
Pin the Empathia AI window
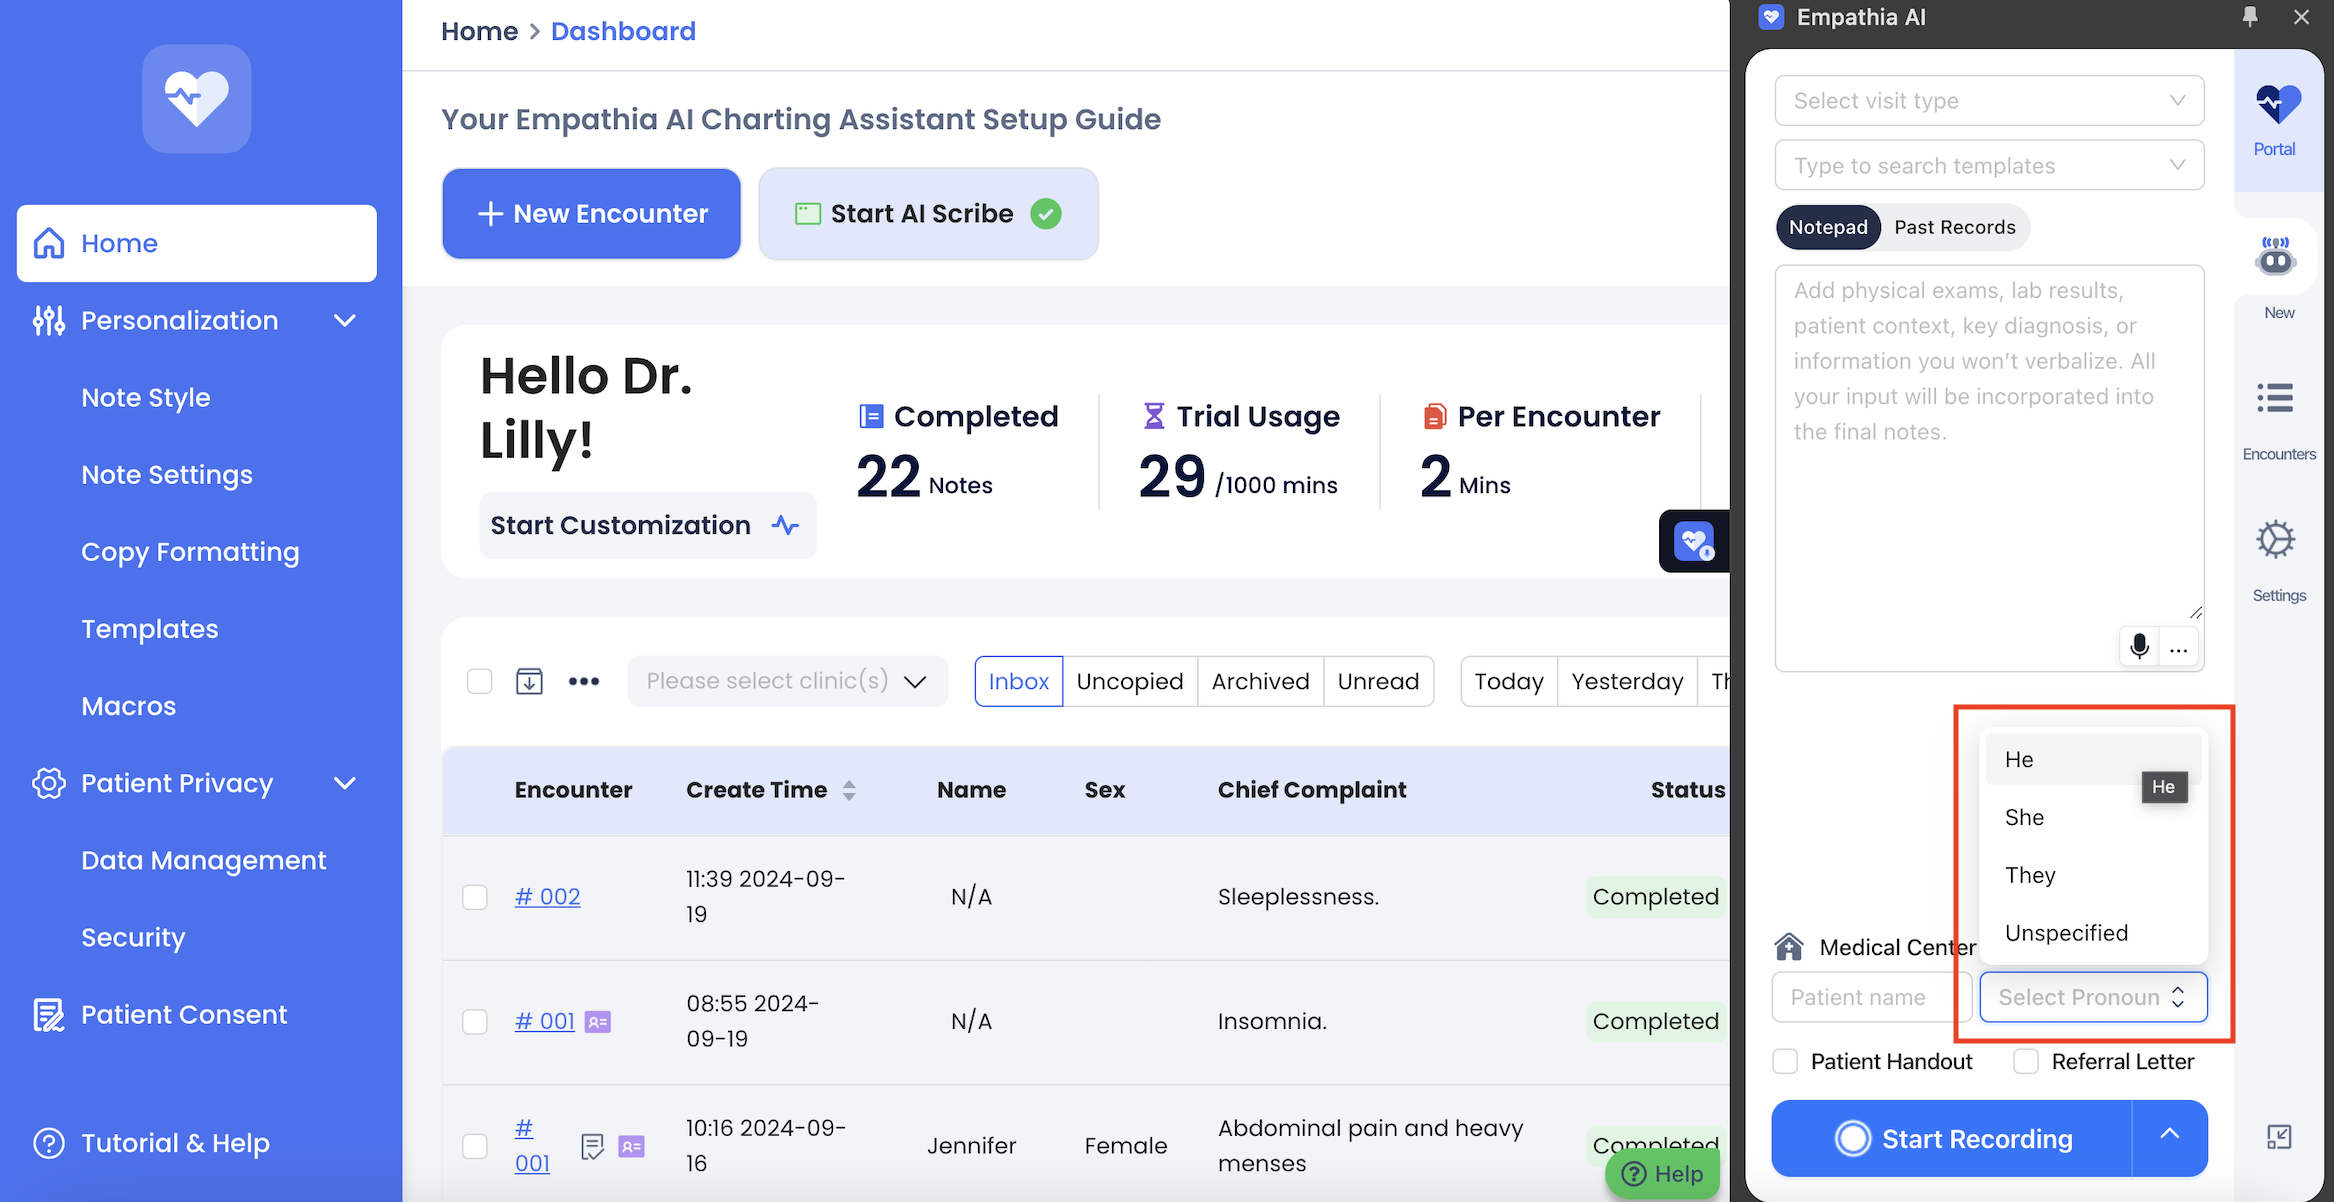click(2250, 17)
